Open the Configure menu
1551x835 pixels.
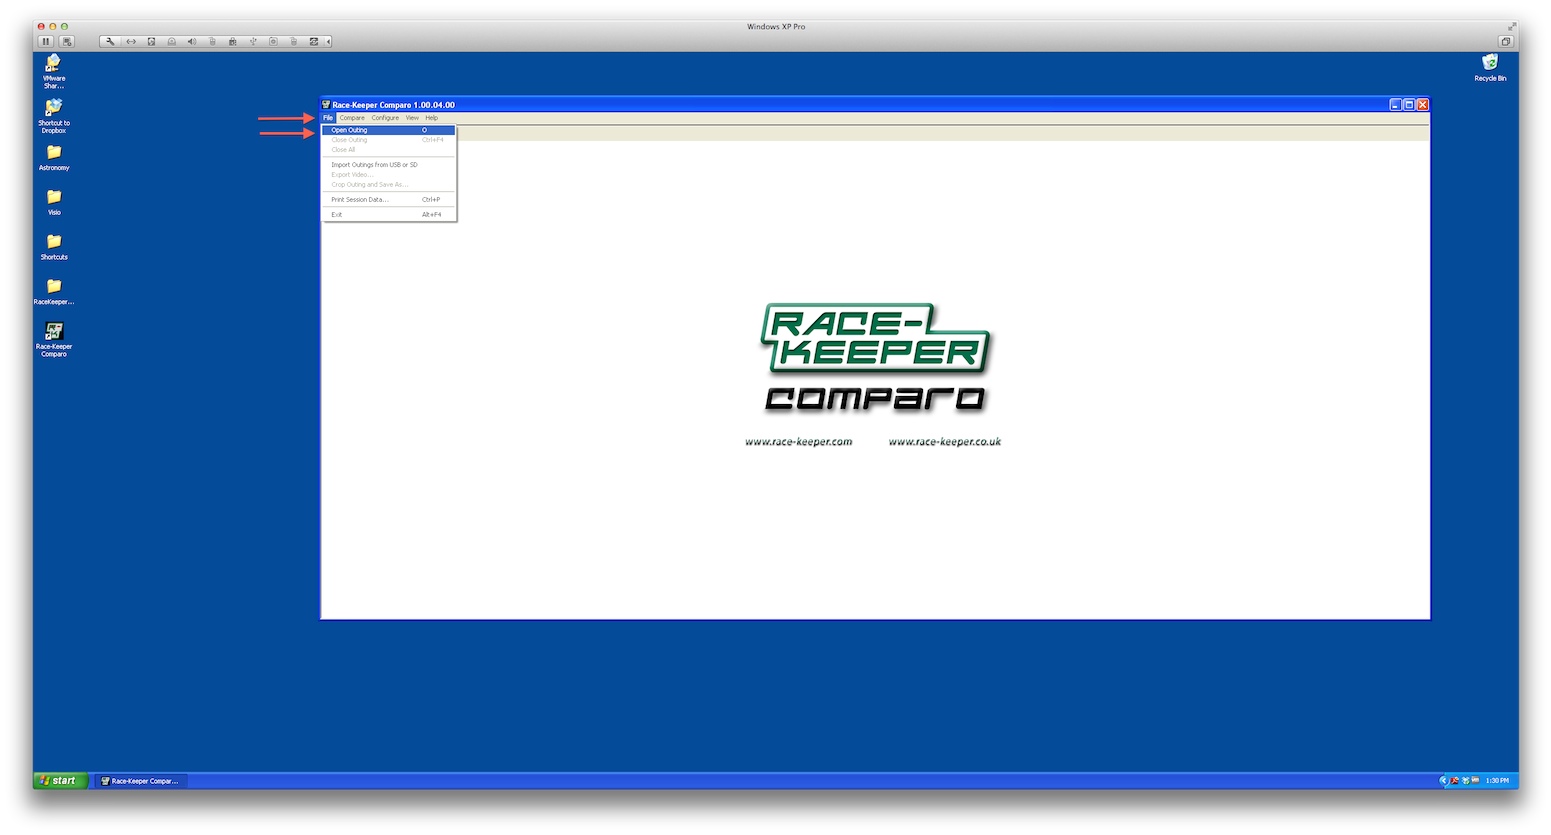385,118
